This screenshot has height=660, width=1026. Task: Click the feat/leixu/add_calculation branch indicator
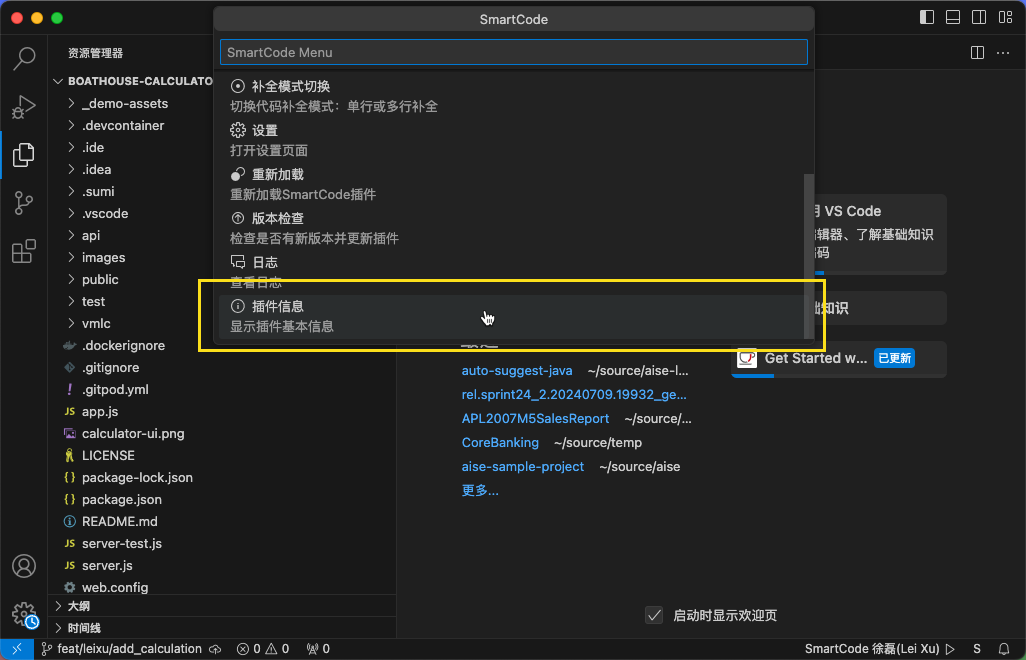point(122,649)
